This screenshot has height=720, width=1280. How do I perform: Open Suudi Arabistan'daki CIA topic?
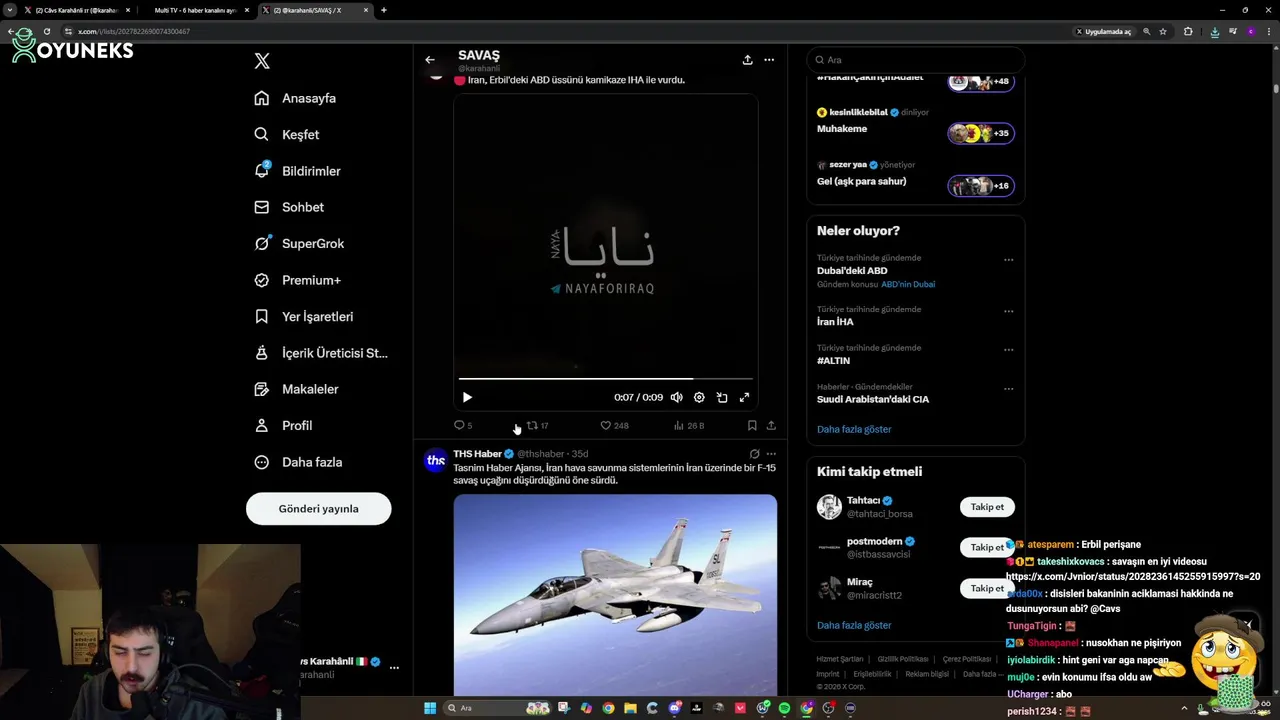(873, 399)
